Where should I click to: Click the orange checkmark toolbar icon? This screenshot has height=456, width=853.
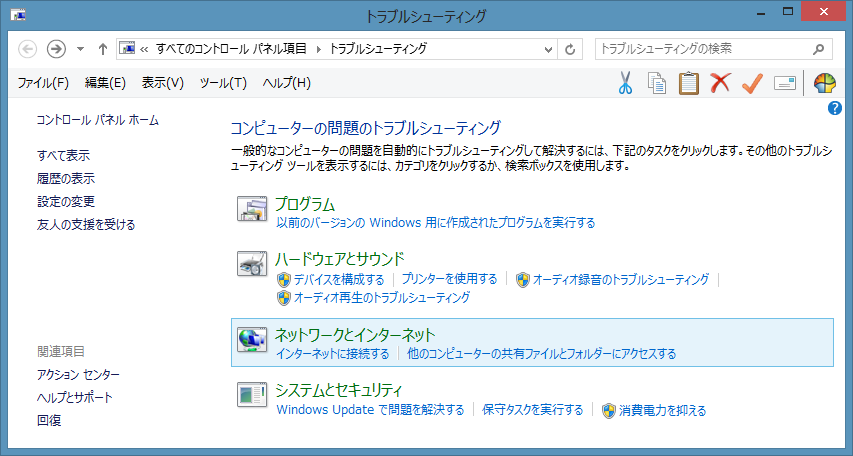pos(752,83)
